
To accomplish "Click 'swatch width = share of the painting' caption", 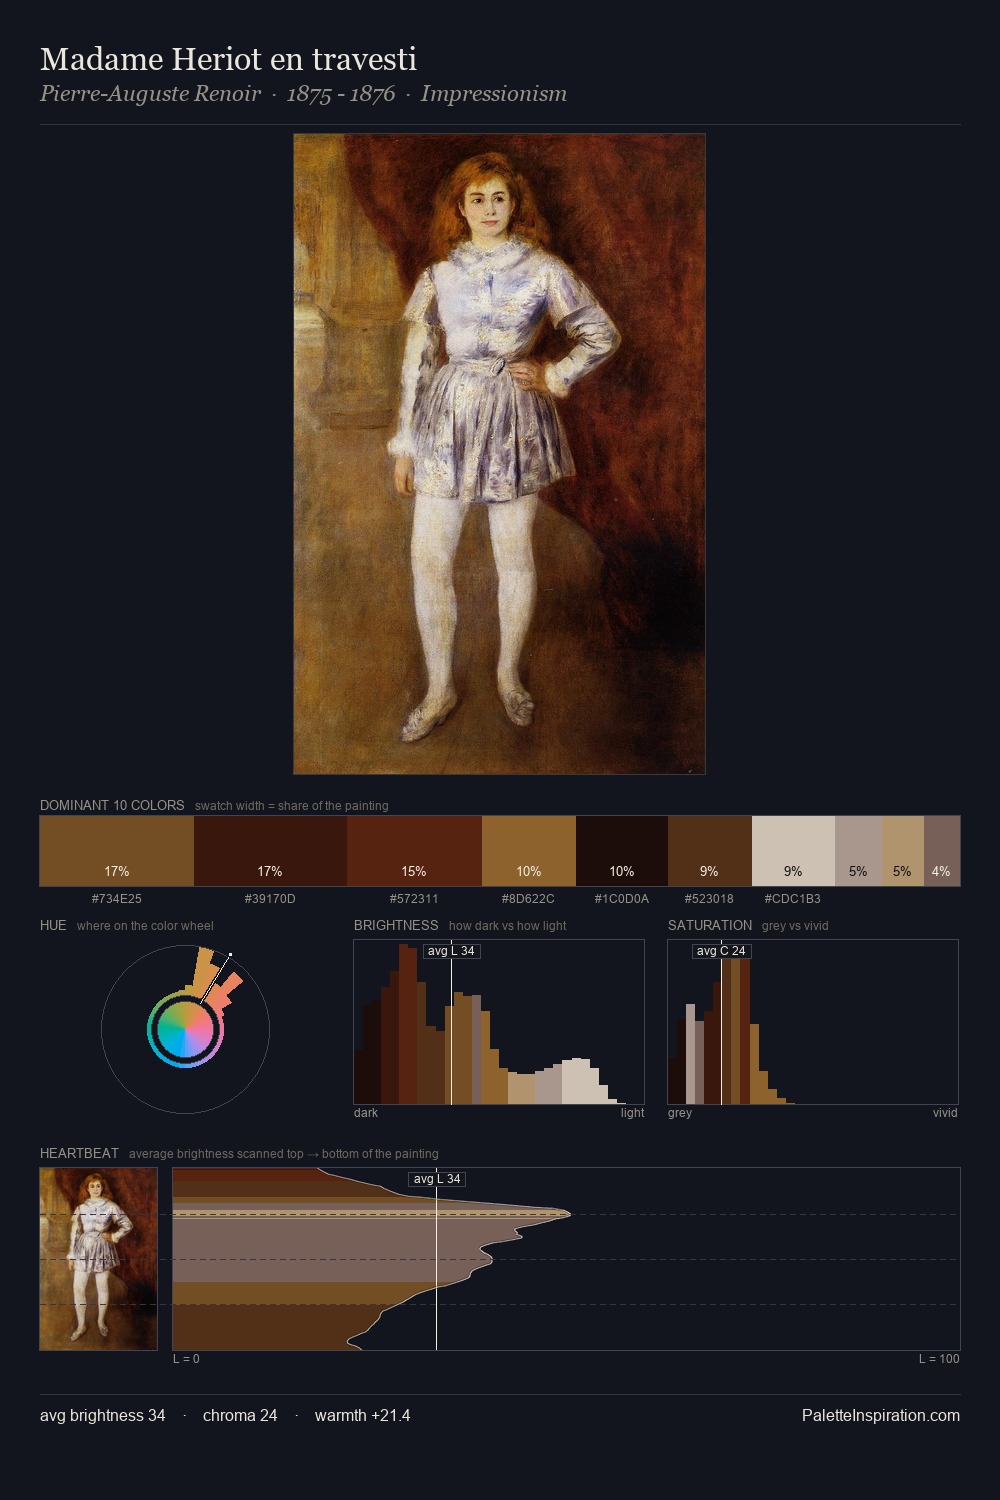I will (292, 805).
